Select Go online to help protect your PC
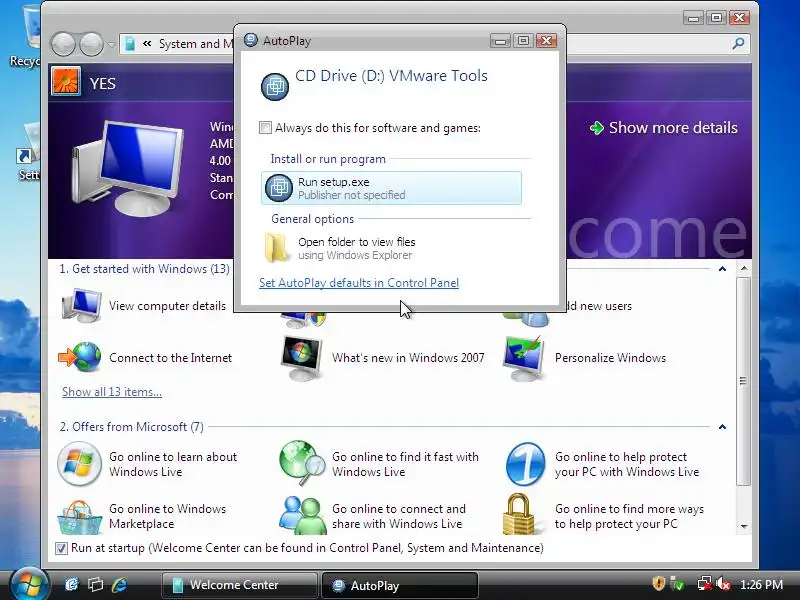800x600 pixels. click(627, 464)
